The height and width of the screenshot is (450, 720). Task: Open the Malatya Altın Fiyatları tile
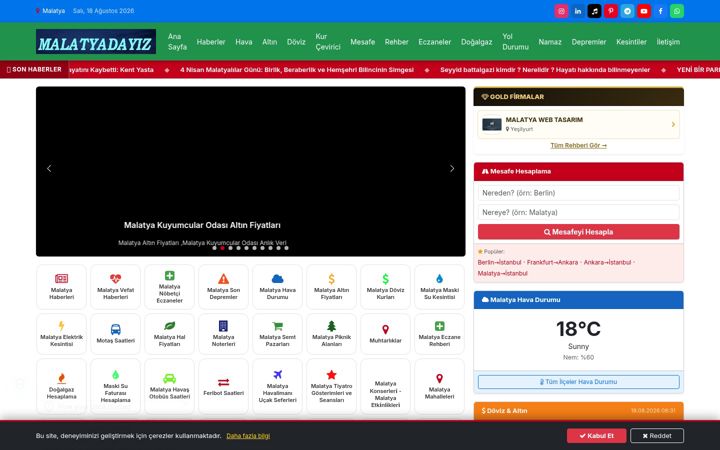332,287
